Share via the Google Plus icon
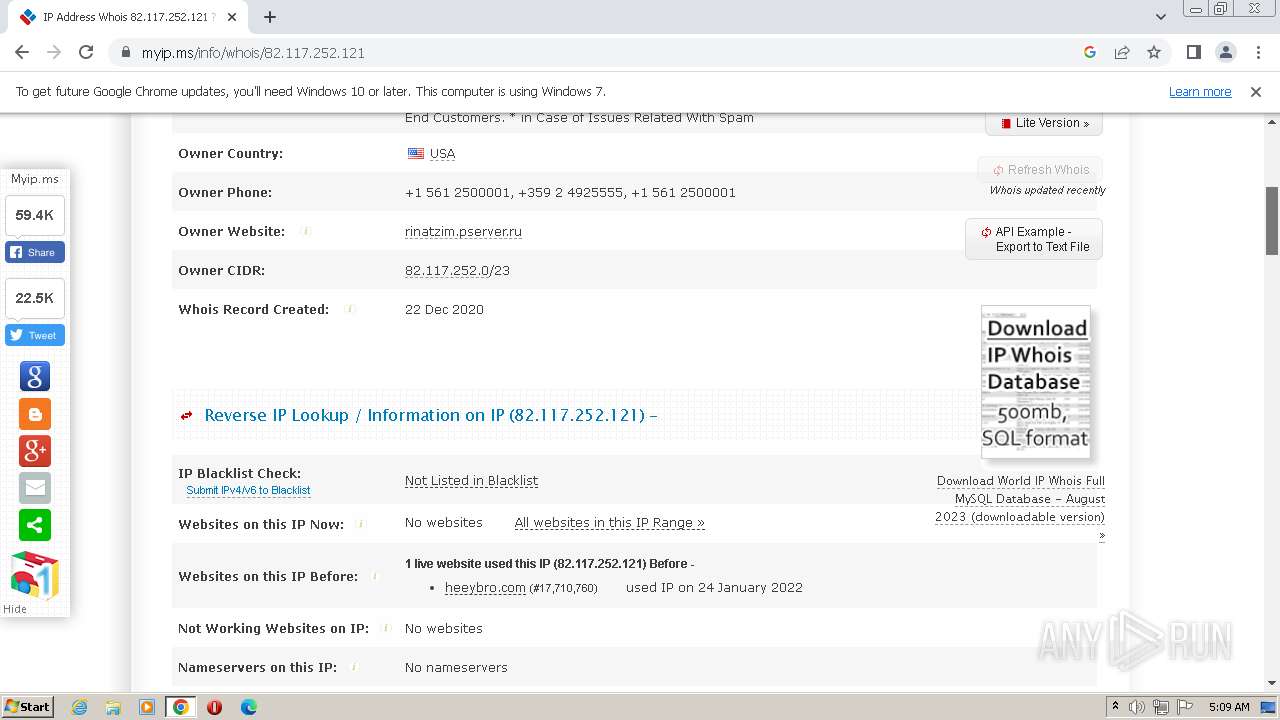 (x=35, y=451)
